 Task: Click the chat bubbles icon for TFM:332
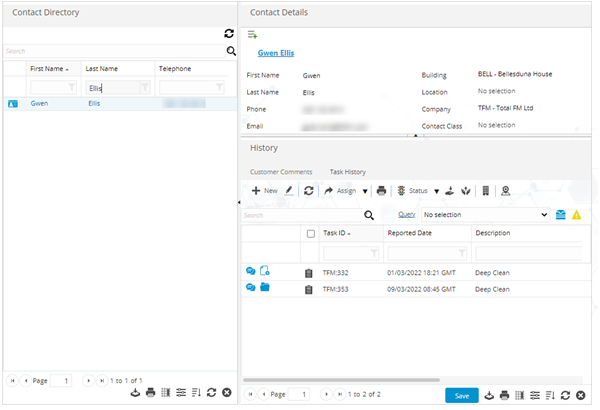tap(250, 271)
